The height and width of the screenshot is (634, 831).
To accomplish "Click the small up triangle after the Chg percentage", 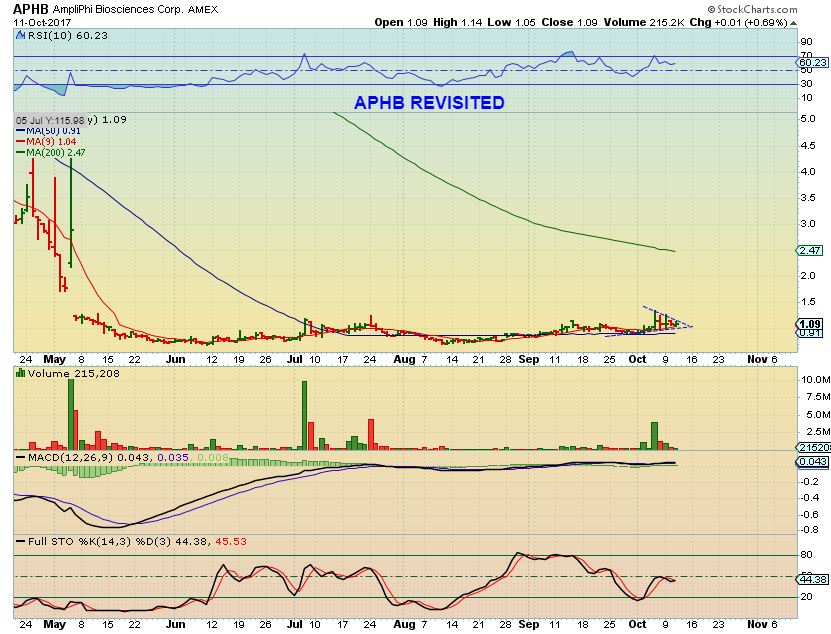I will coord(793,23).
